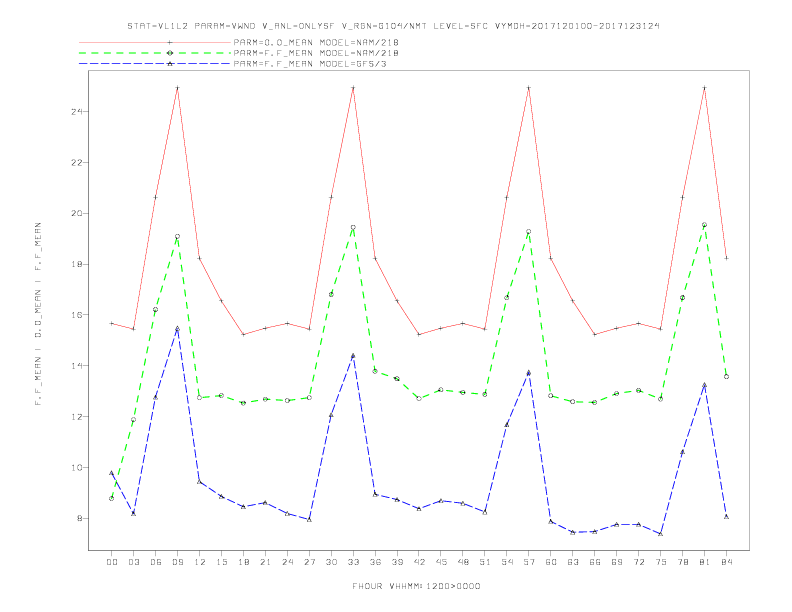The image size is (792, 612).
Task: Click x-axis tick label 54
Action: [507, 562]
